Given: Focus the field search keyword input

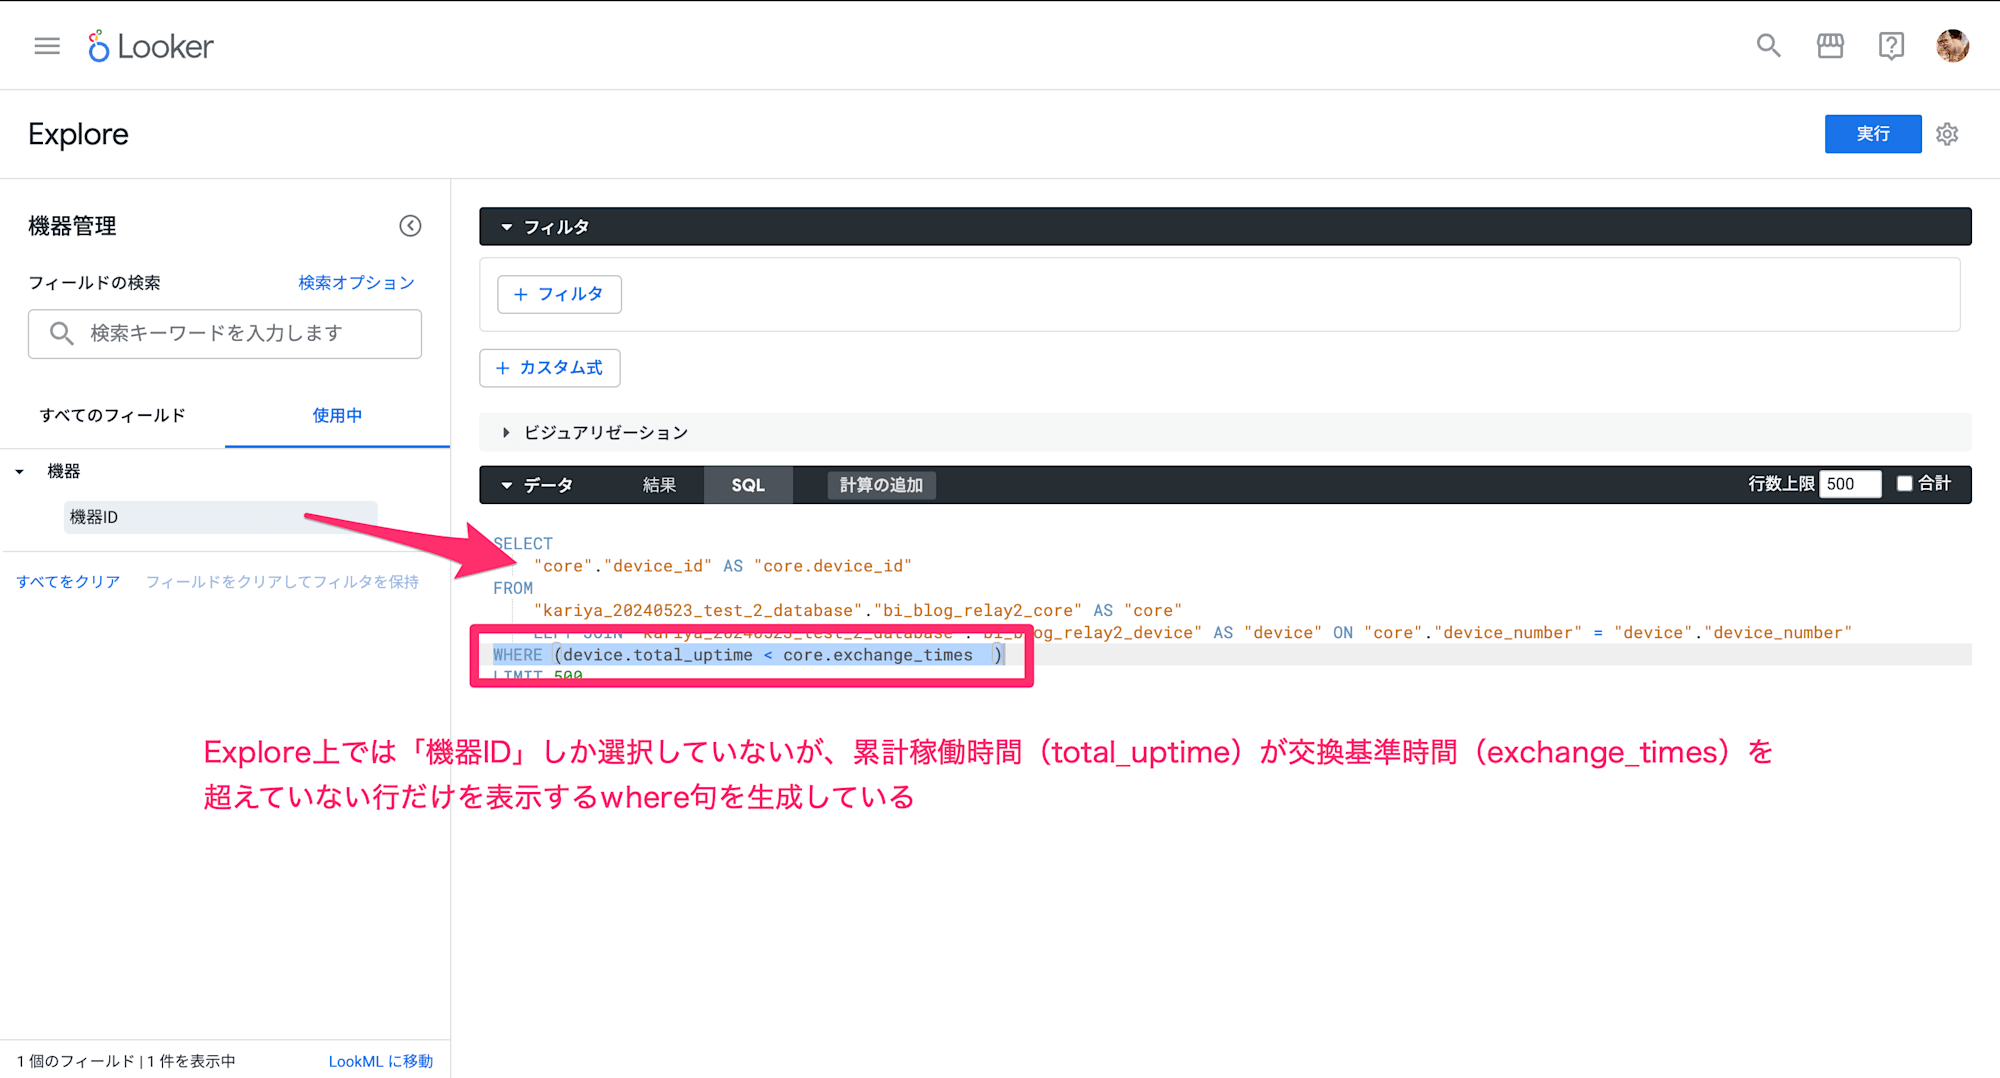Looking at the screenshot, I should point(225,334).
